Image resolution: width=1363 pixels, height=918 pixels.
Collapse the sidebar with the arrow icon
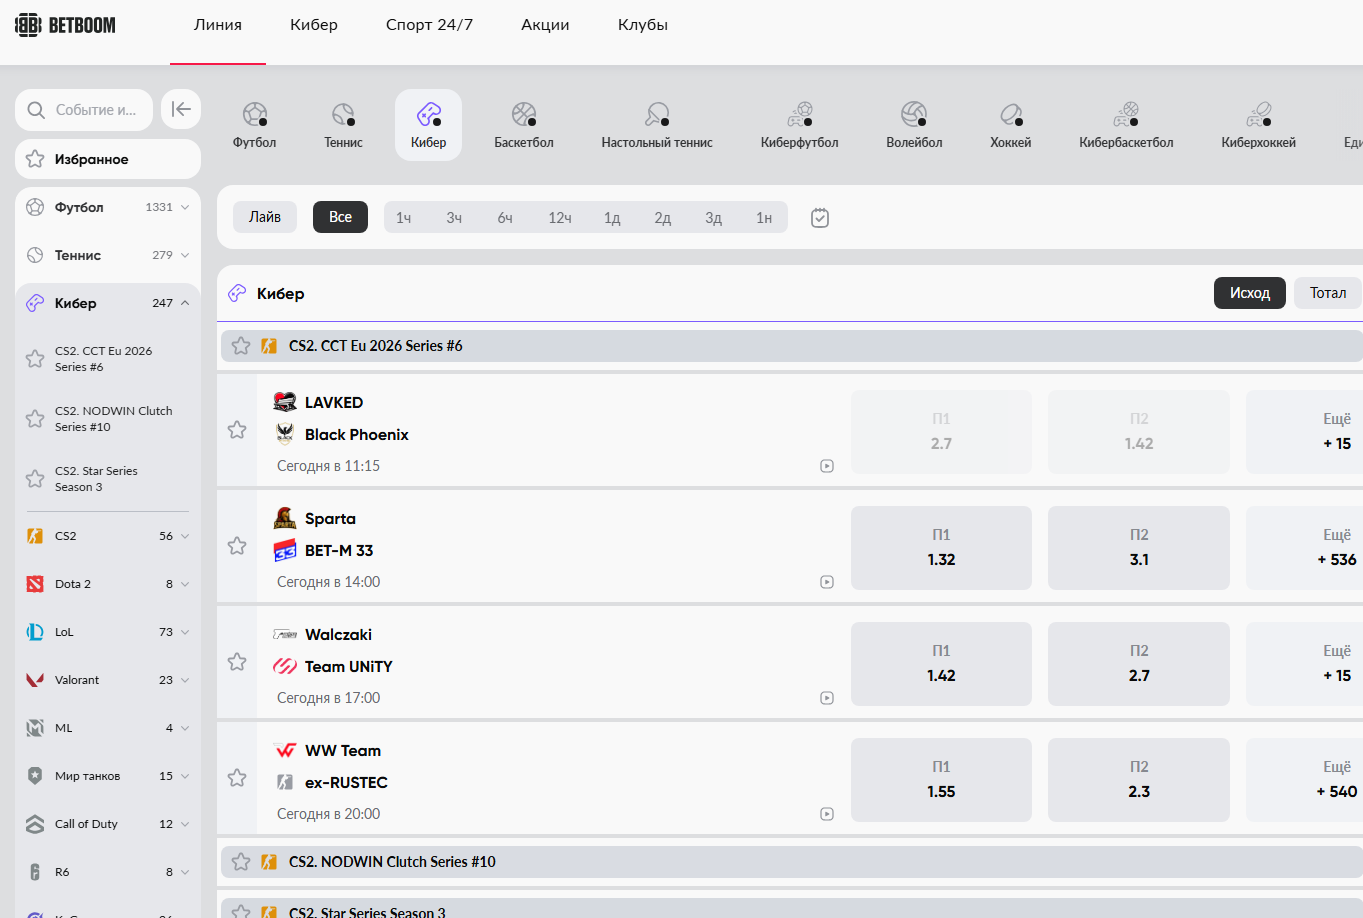(x=181, y=109)
